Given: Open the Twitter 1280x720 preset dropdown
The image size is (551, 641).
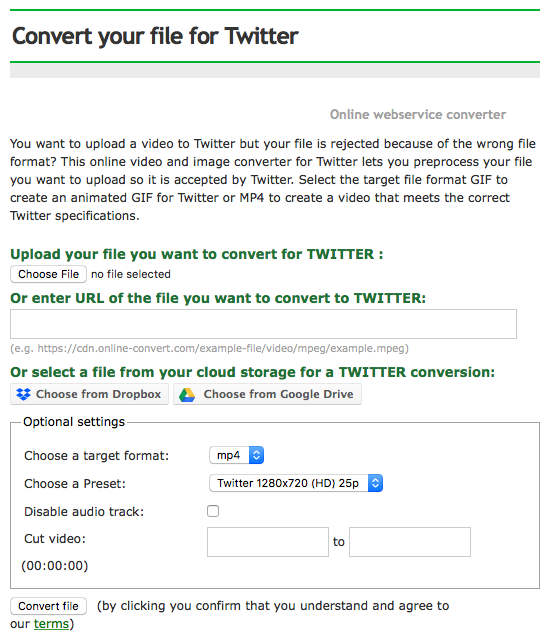Looking at the screenshot, I should tap(296, 483).
